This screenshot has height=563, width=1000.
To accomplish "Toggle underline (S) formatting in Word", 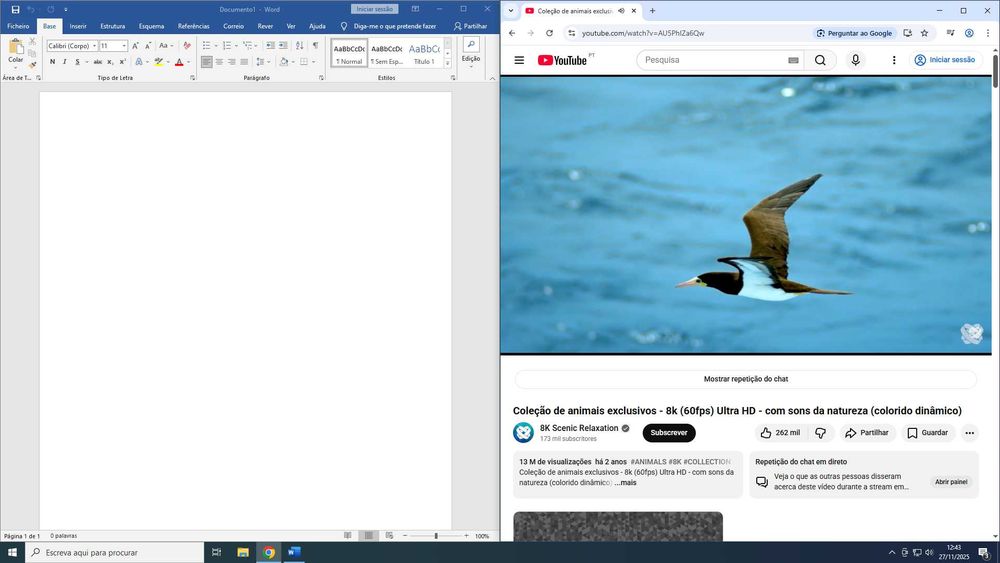I will coord(77,62).
